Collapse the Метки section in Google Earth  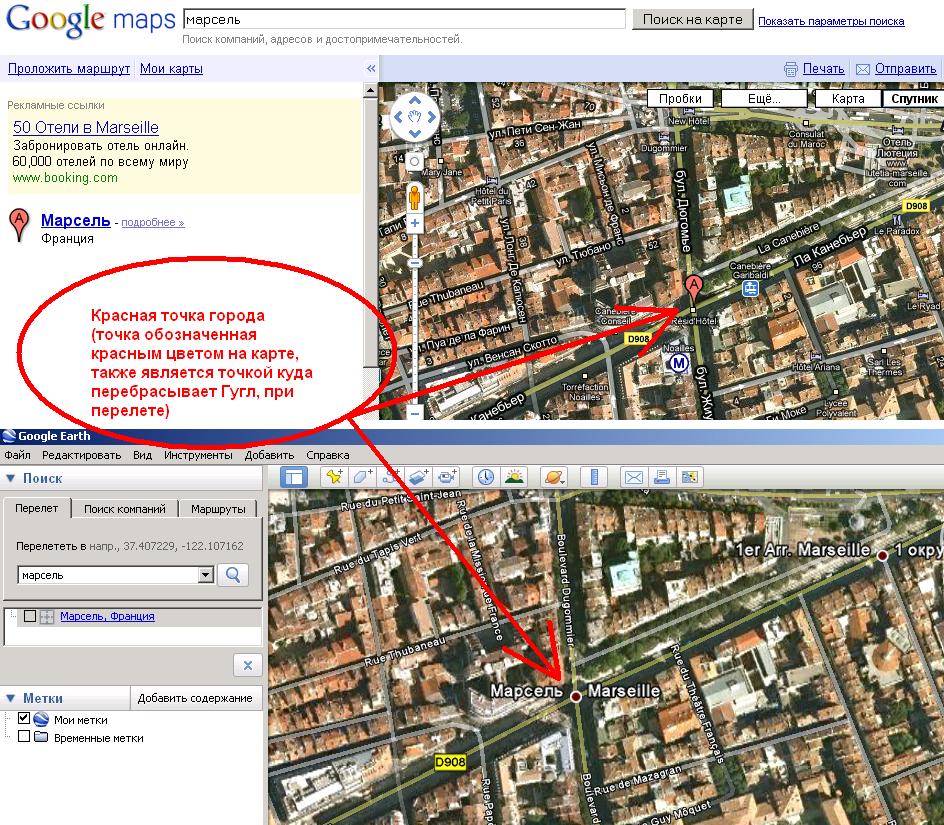click(10, 699)
